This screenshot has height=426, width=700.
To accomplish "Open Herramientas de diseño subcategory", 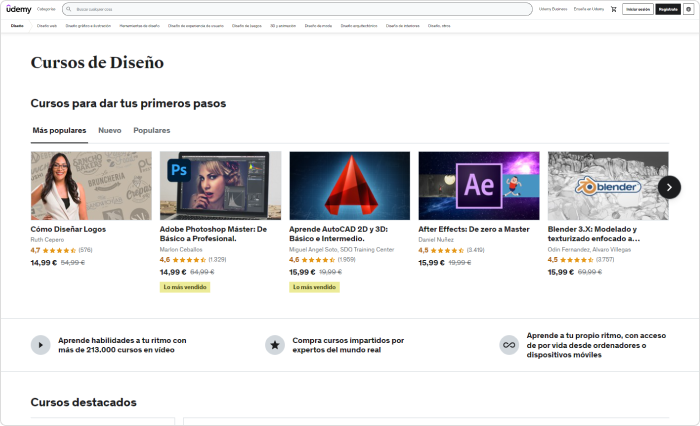I will (139, 26).
